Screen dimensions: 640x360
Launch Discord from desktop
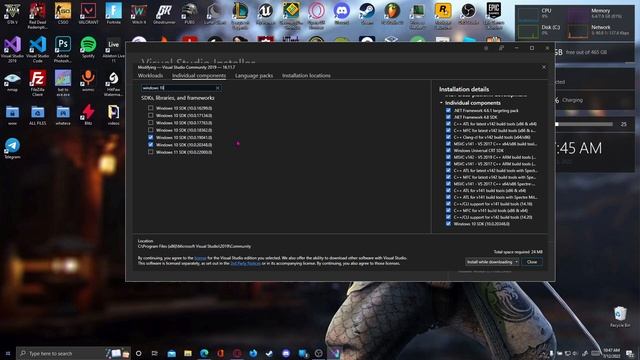point(342,13)
